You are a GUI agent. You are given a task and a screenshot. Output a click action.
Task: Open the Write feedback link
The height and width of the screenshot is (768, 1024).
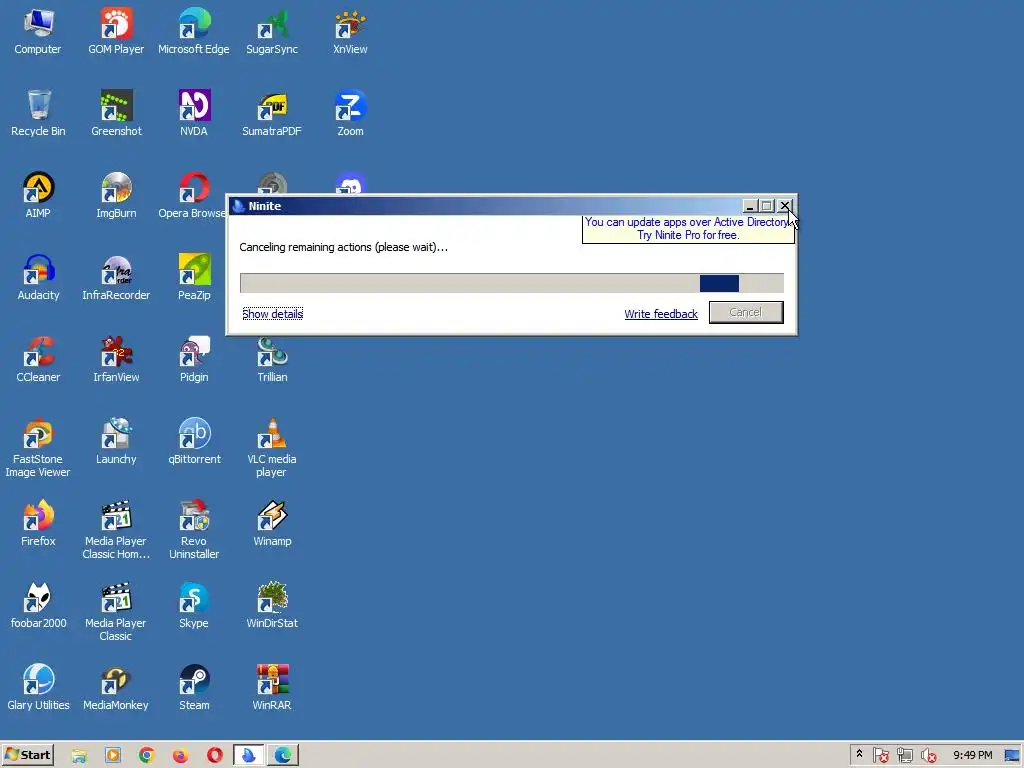click(661, 314)
